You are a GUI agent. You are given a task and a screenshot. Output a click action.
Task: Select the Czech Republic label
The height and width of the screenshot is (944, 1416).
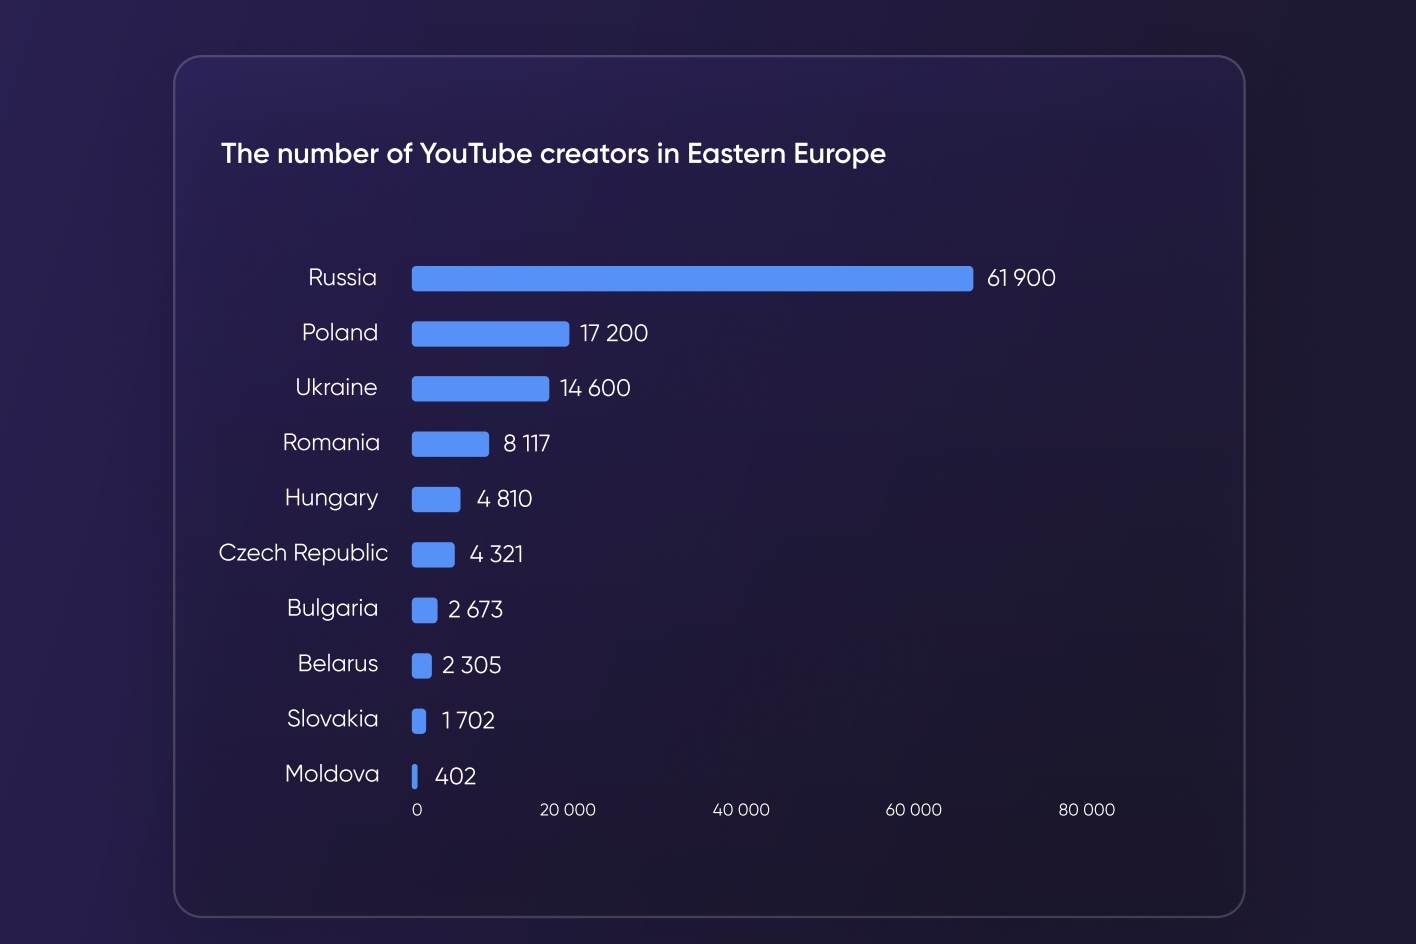coord(303,553)
